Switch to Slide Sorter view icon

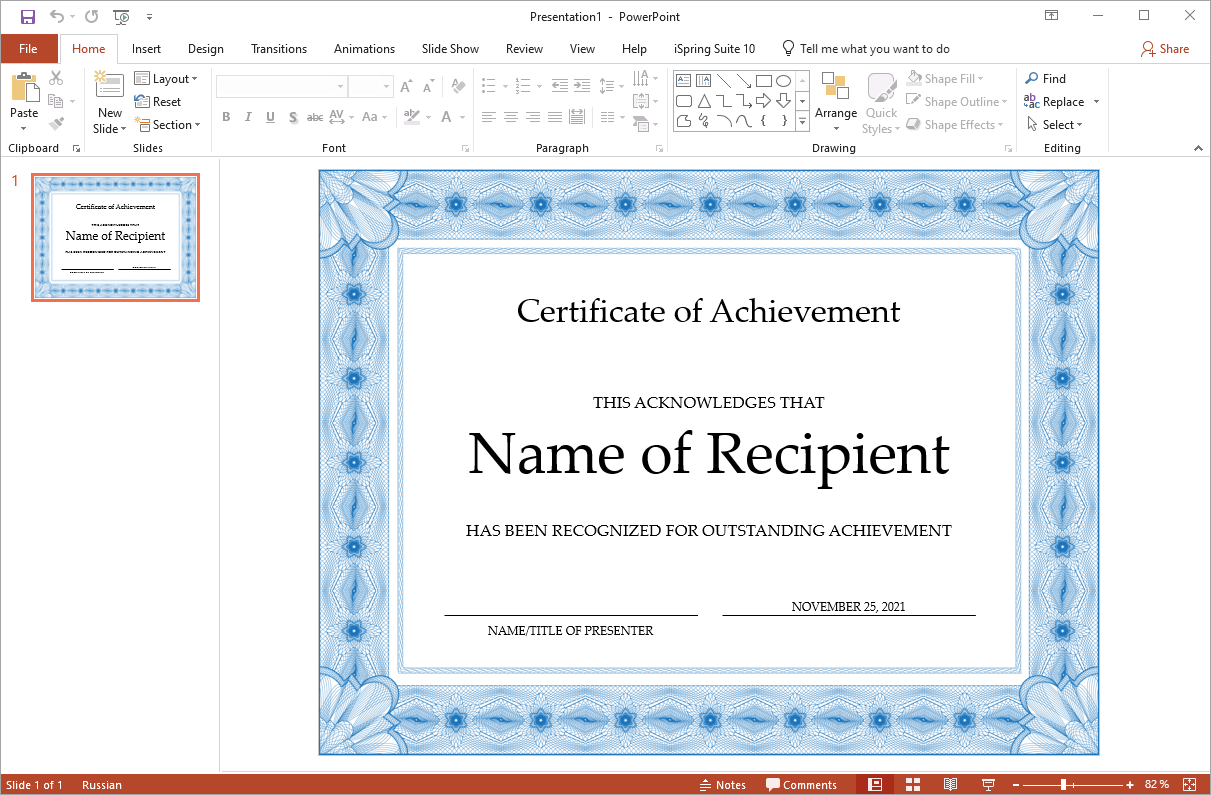click(913, 785)
